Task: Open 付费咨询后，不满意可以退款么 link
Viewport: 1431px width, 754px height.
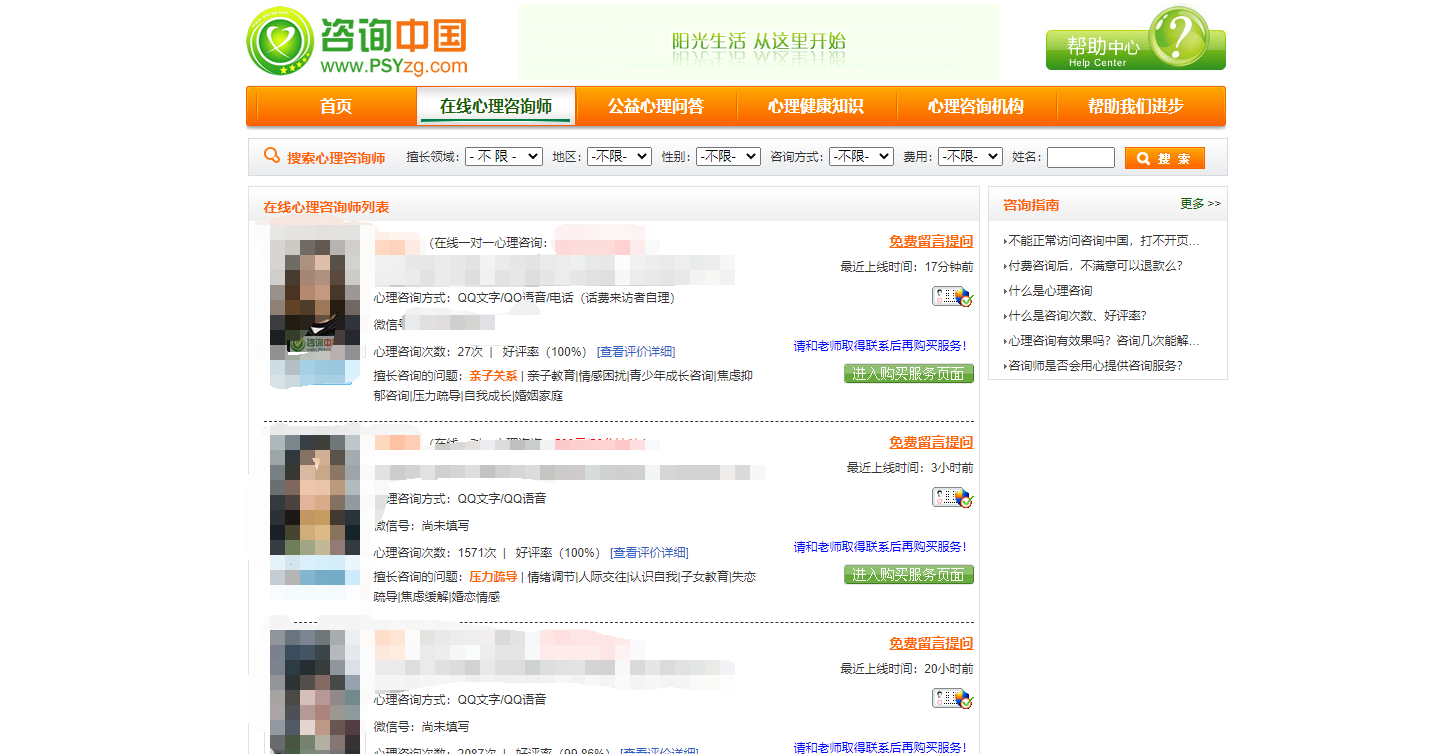Action: point(1095,266)
